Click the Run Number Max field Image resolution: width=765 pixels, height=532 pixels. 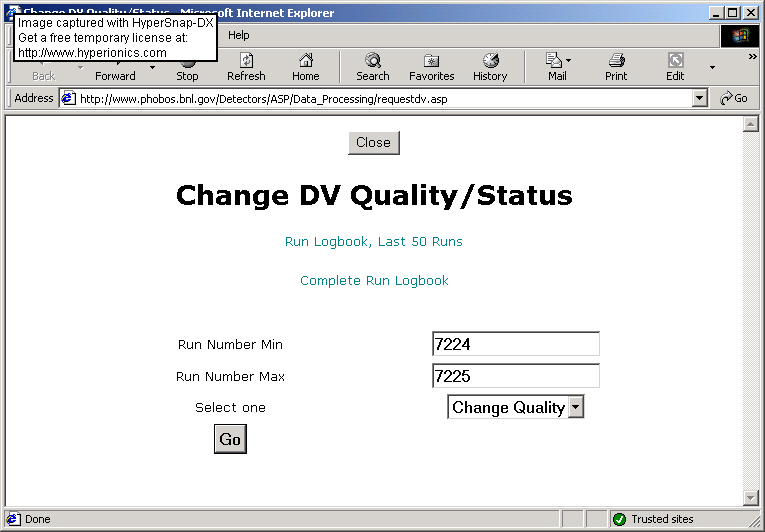coord(516,376)
